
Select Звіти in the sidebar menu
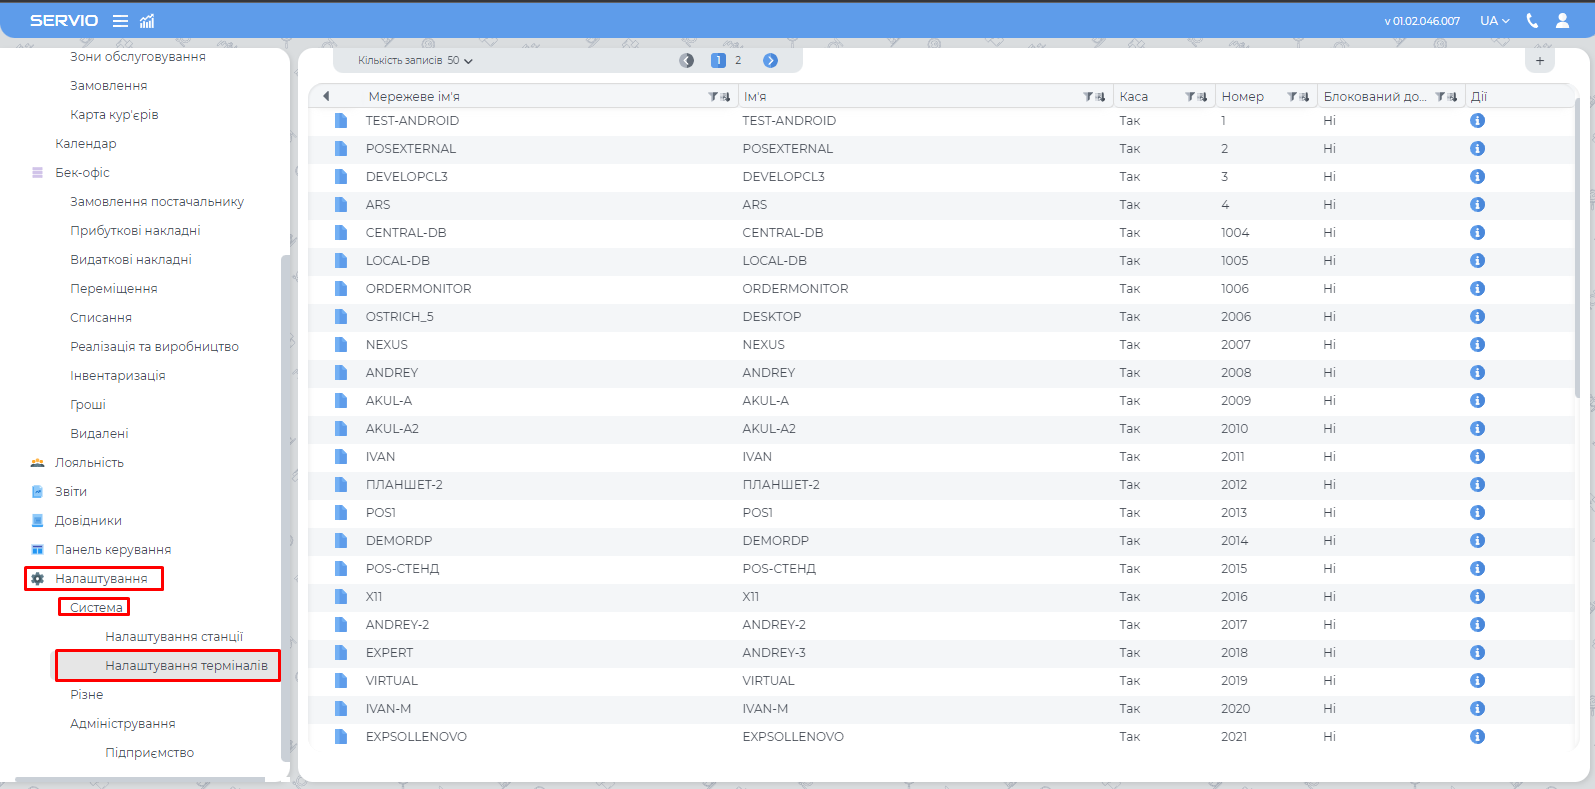tap(71, 492)
